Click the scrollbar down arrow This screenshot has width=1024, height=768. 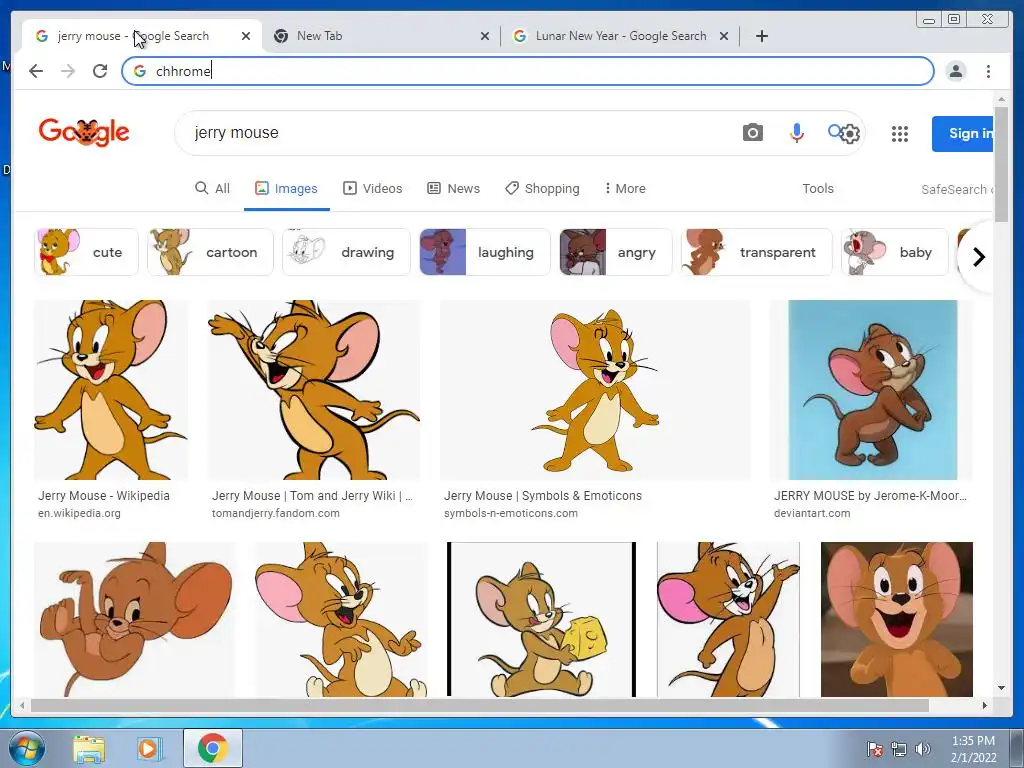coord(1001,688)
